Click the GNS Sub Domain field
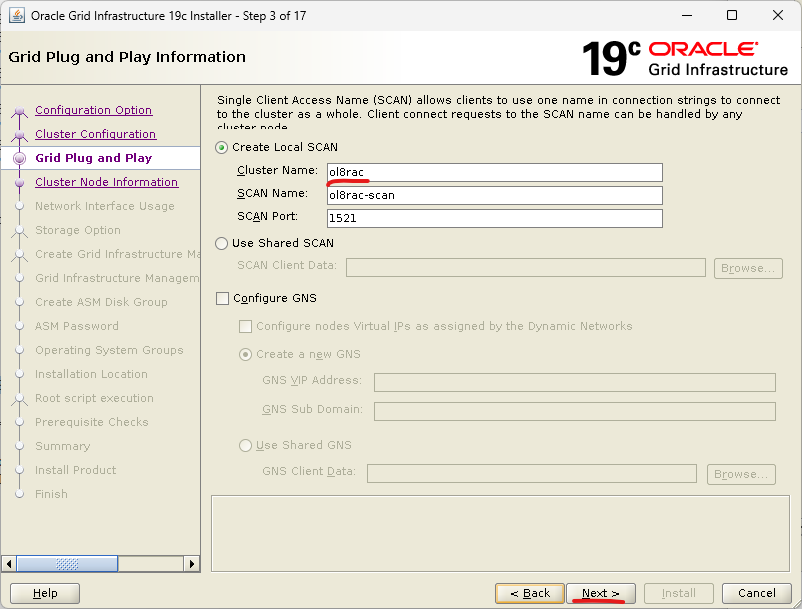 click(x=575, y=411)
